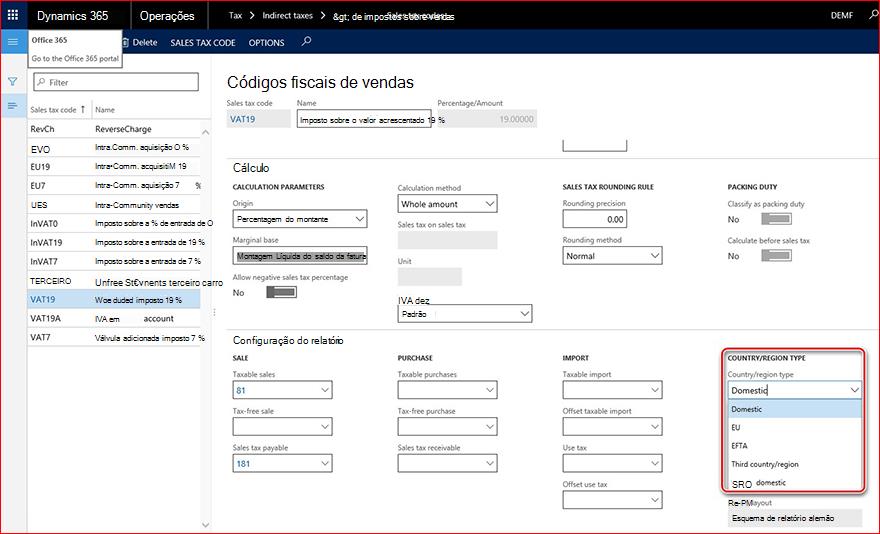Go to Indirect taxes breadcrumb
The height and width of the screenshot is (534, 880).
pos(287,16)
